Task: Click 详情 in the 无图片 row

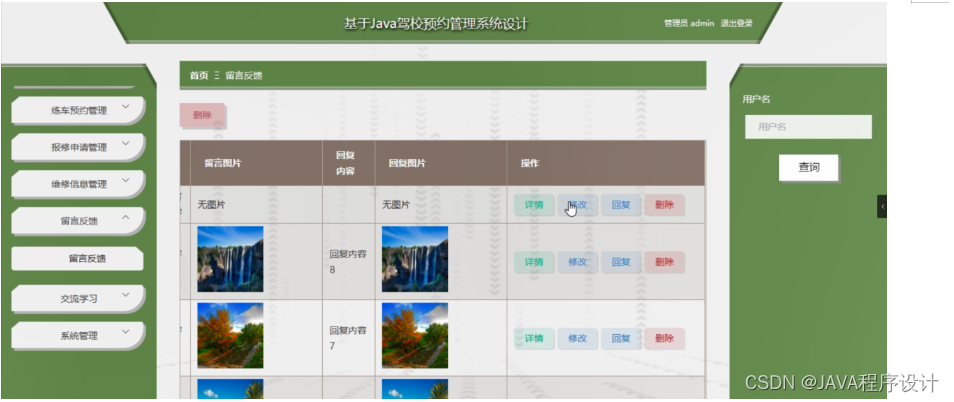Action: click(534, 205)
